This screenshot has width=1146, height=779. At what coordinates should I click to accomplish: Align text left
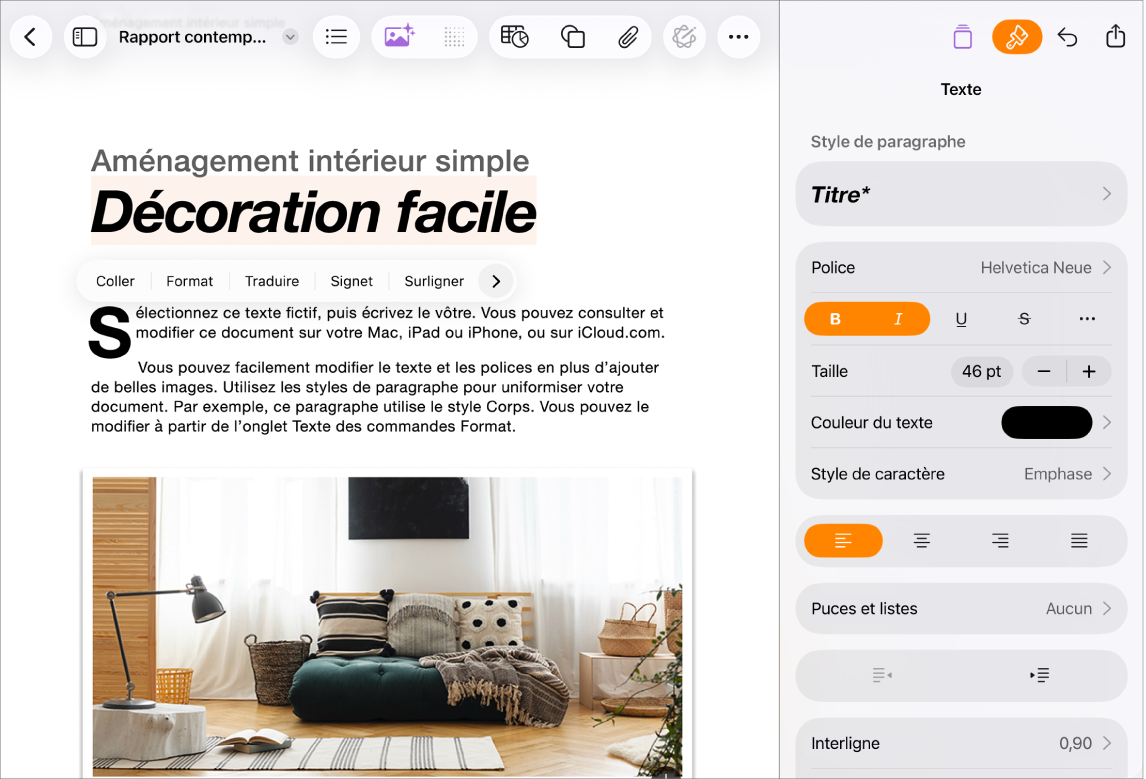click(843, 541)
